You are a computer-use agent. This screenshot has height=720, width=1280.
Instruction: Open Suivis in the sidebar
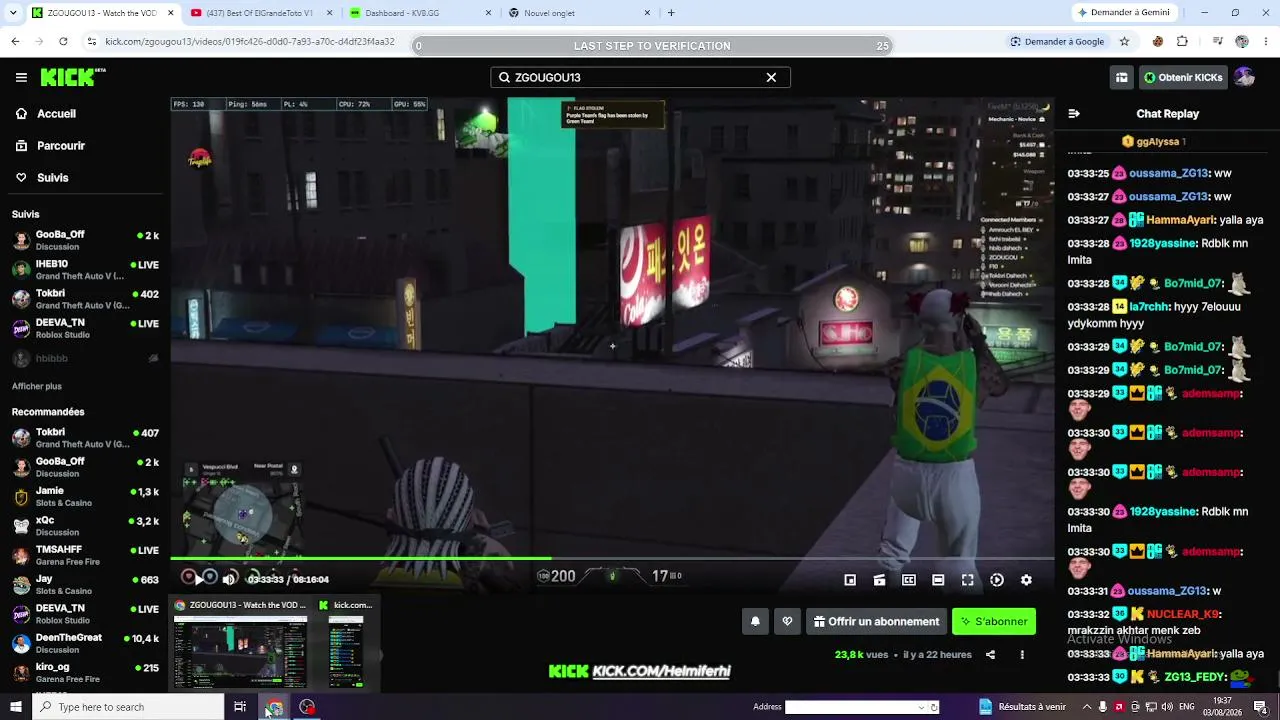(x=85, y=178)
